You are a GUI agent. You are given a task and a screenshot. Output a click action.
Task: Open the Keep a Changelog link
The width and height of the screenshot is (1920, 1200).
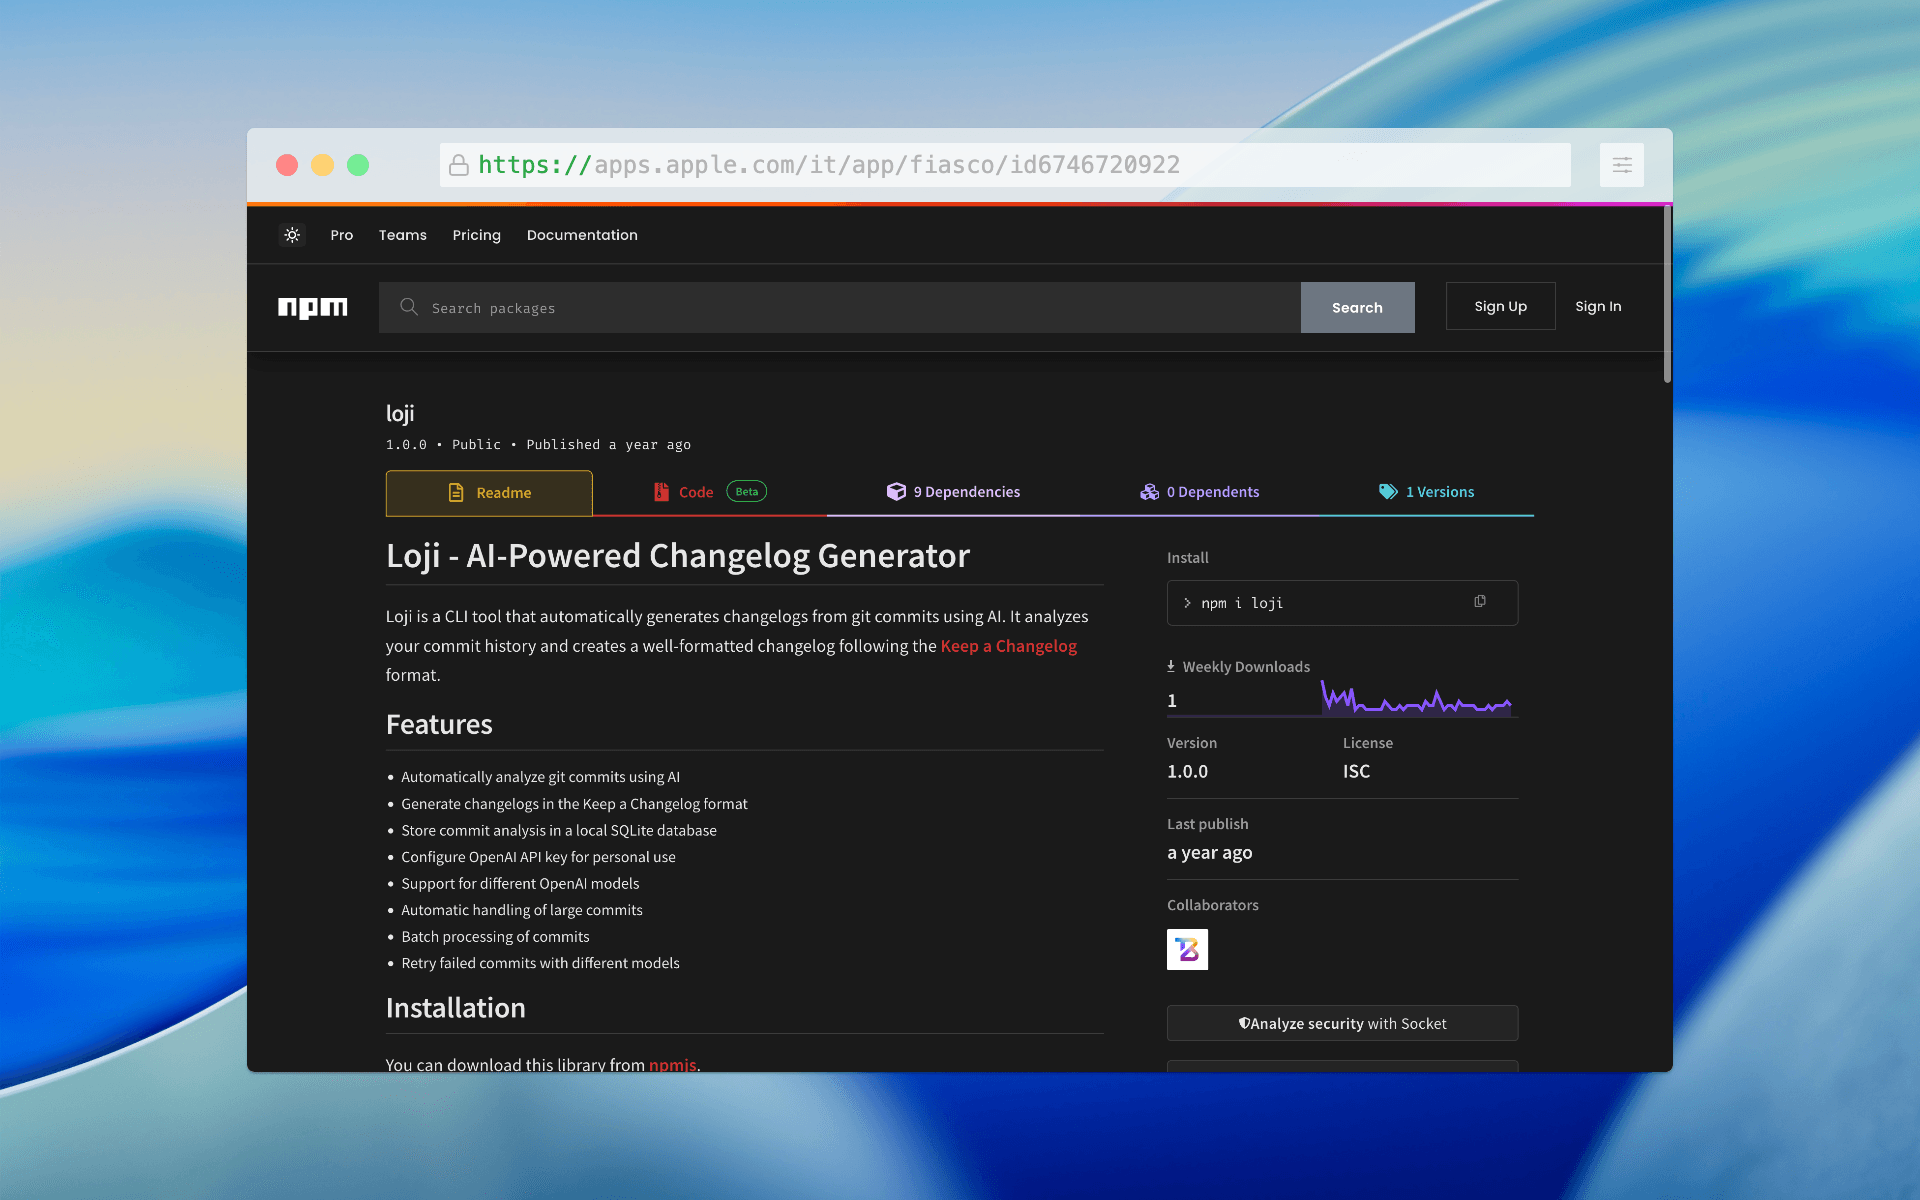[1008, 646]
